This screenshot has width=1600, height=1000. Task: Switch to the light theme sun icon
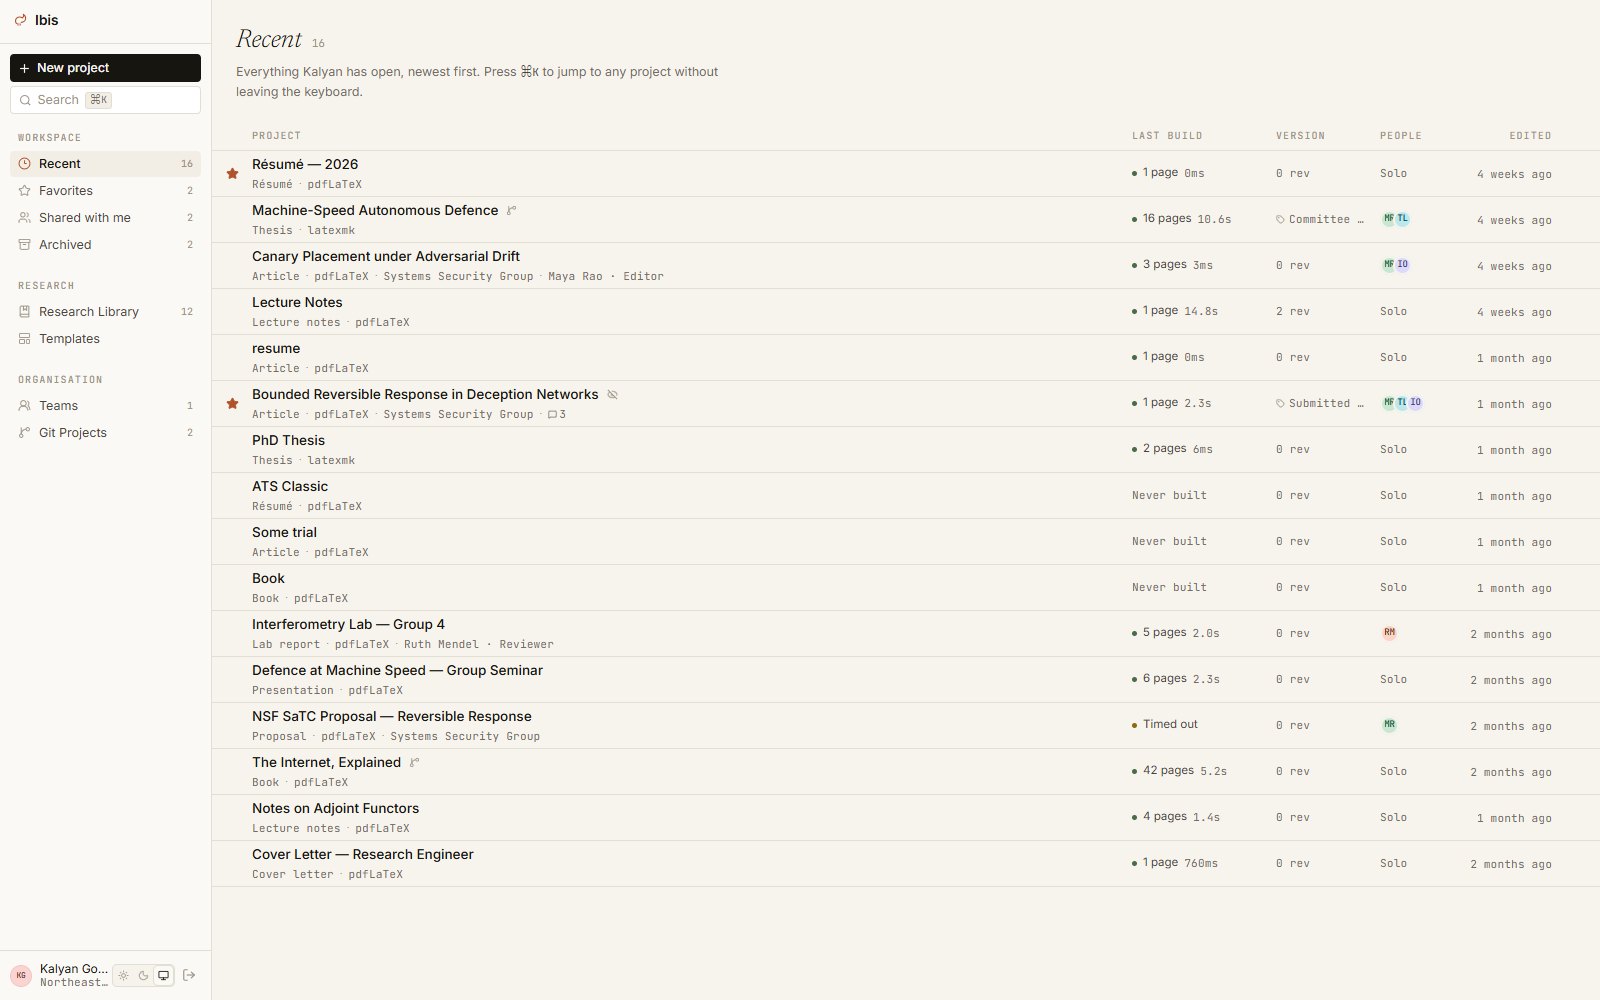pos(124,975)
